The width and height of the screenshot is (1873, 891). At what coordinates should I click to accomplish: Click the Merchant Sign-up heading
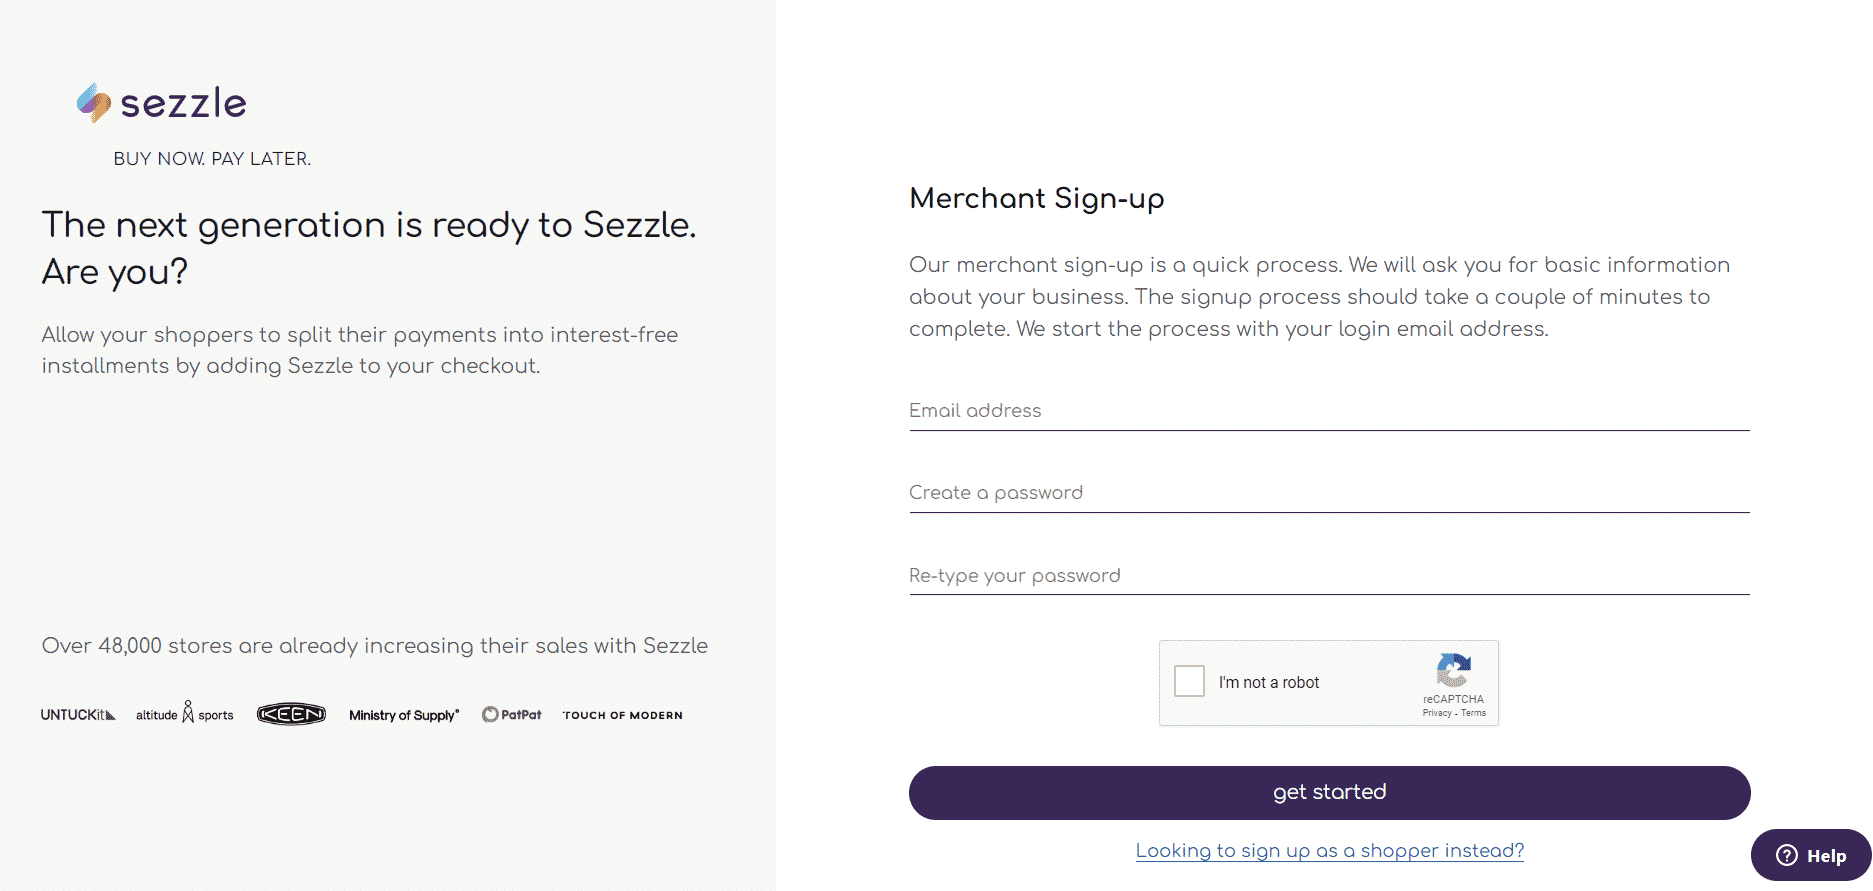pos(1037,198)
